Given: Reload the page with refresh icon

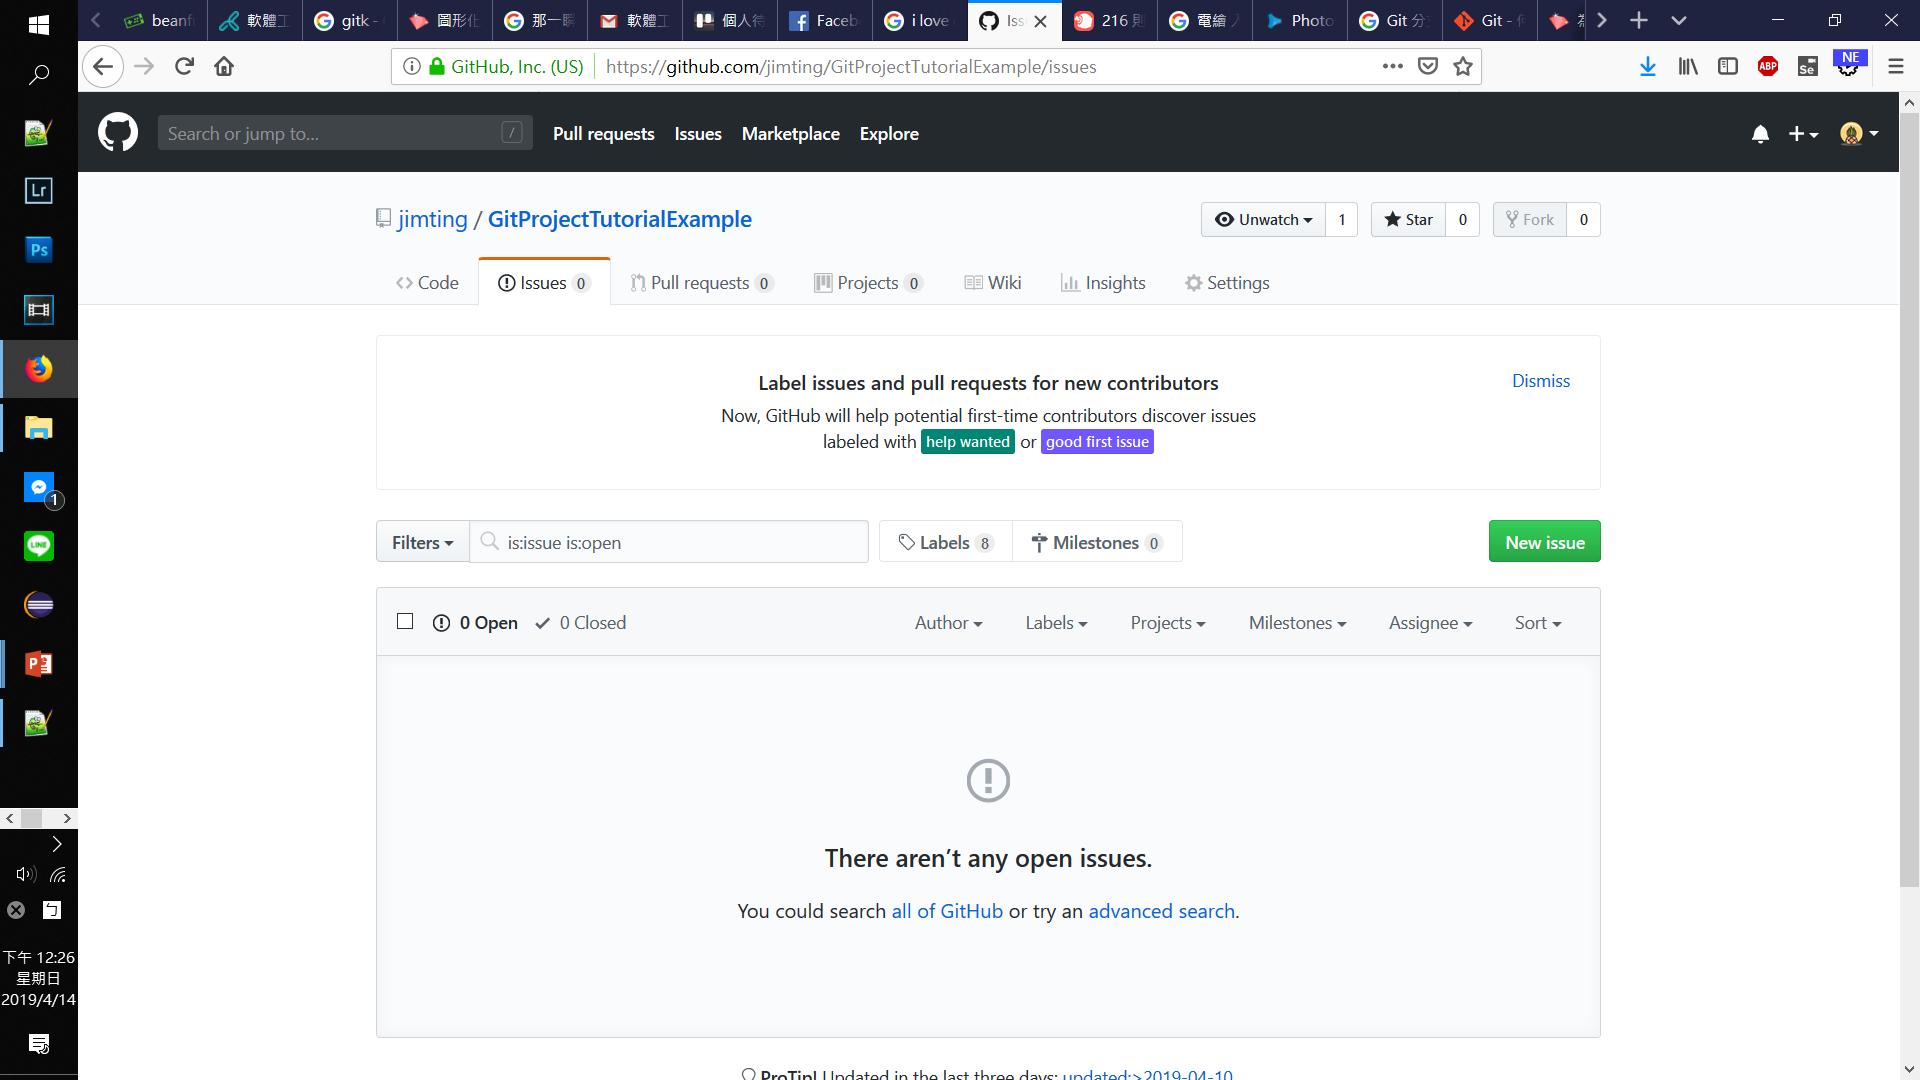Looking at the screenshot, I should tap(184, 67).
